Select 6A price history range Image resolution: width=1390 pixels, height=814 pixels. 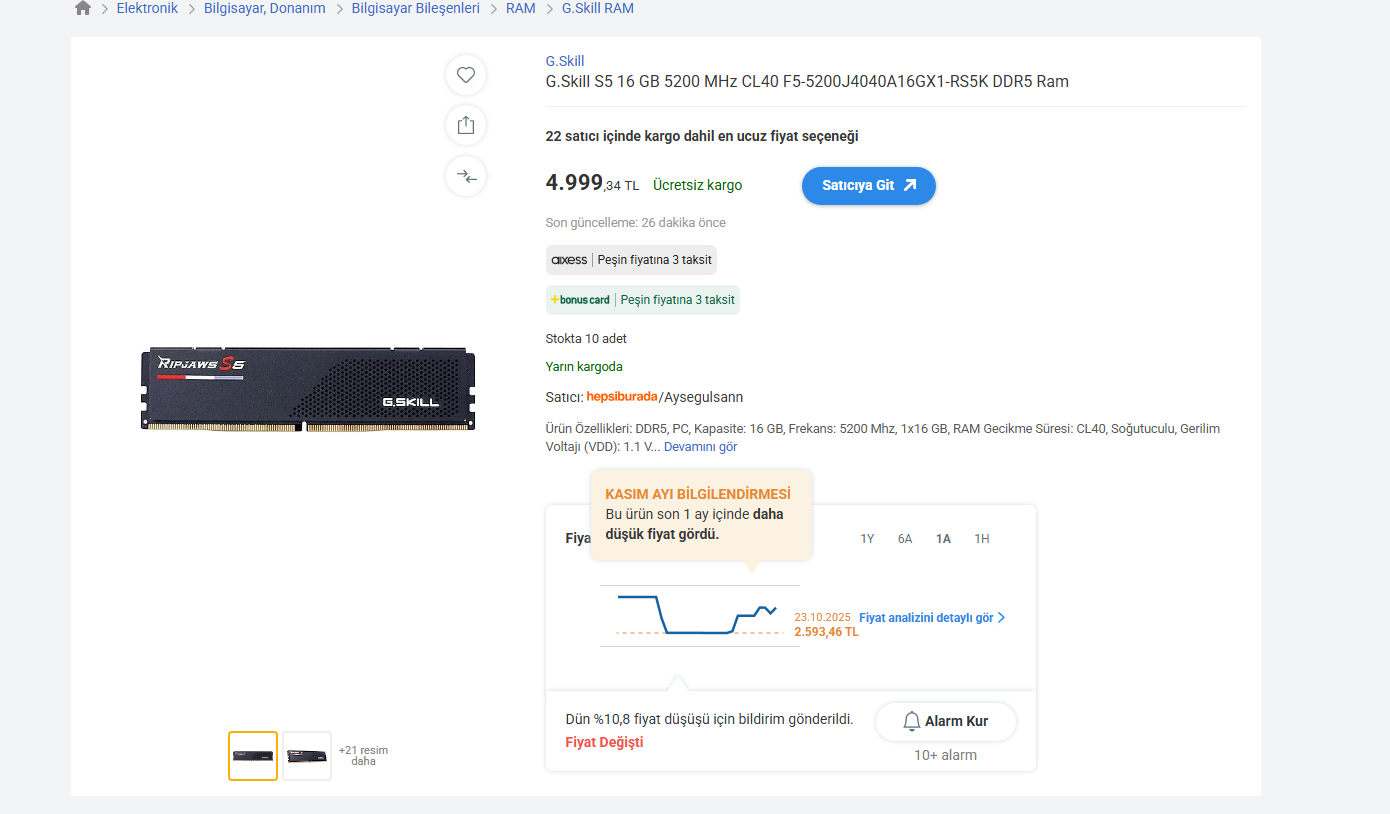[905, 539]
